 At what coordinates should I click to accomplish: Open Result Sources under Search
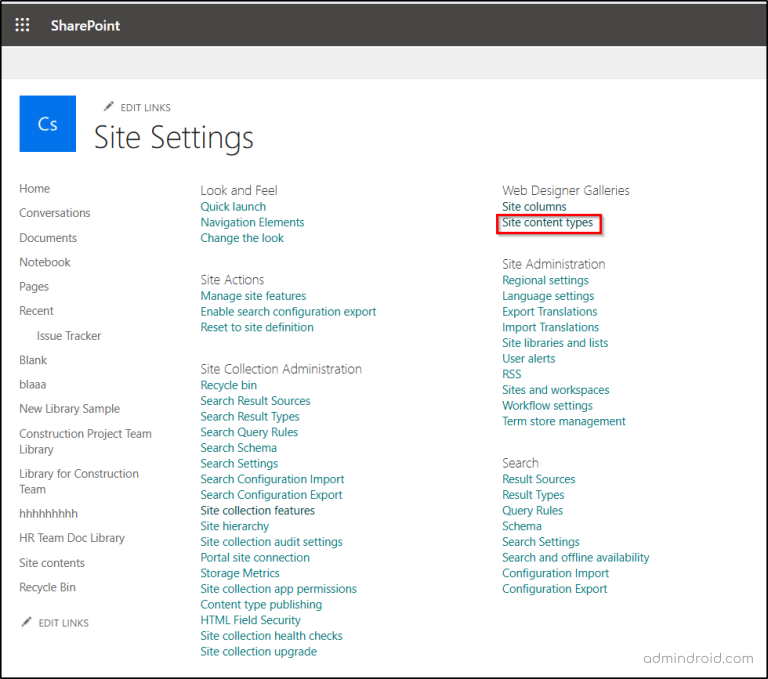(538, 479)
